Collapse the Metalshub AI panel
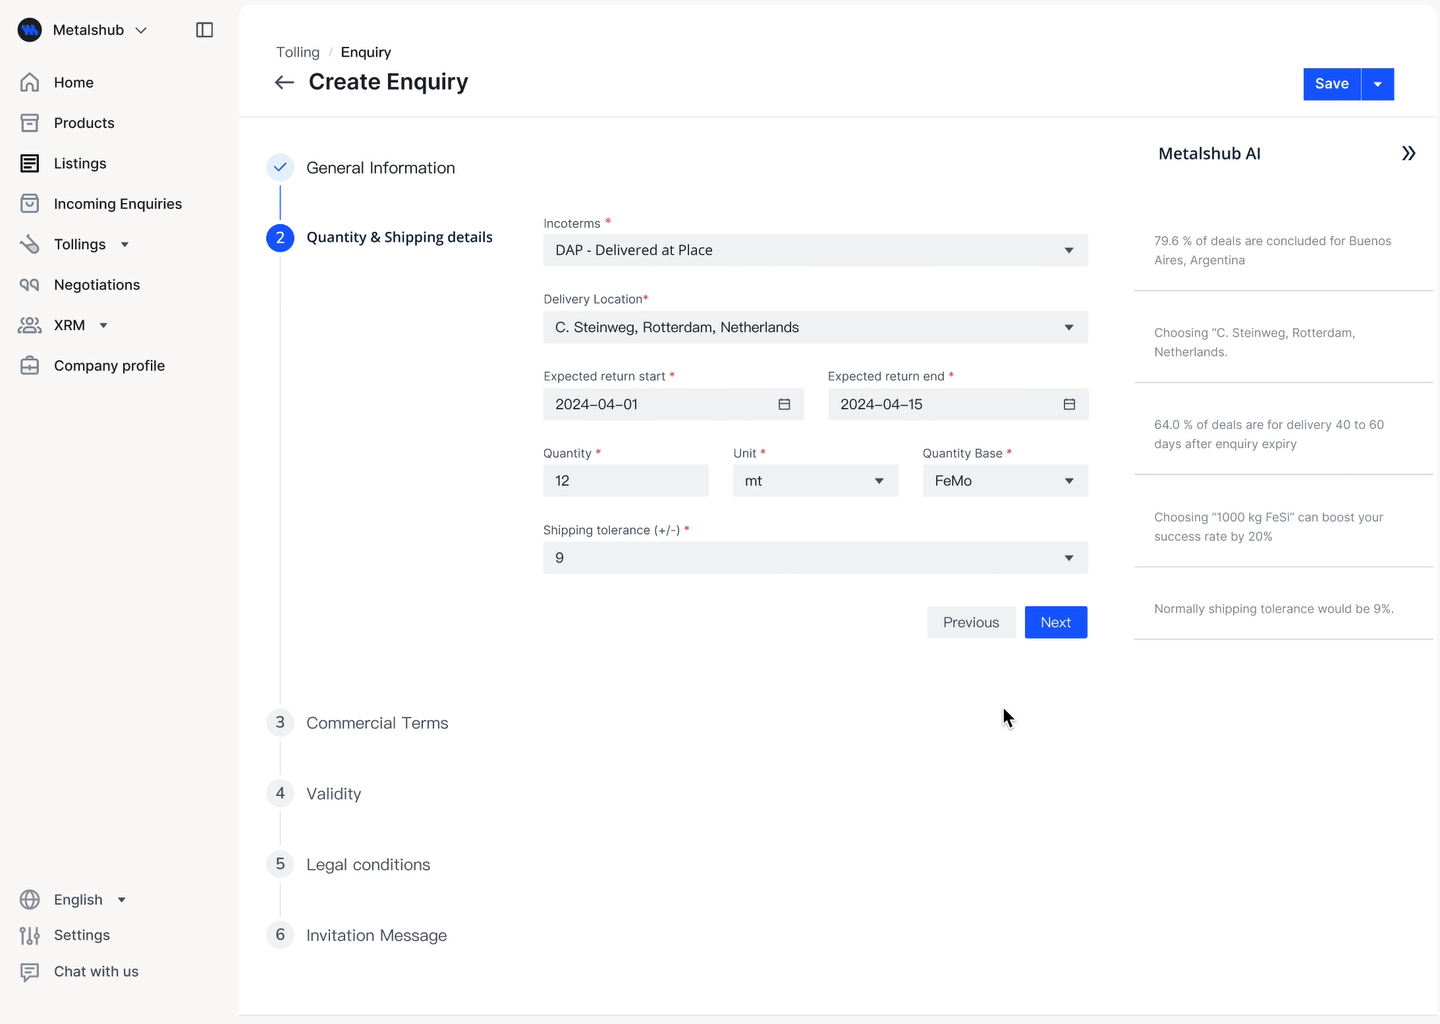1440x1024 pixels. pos(1409,153)
